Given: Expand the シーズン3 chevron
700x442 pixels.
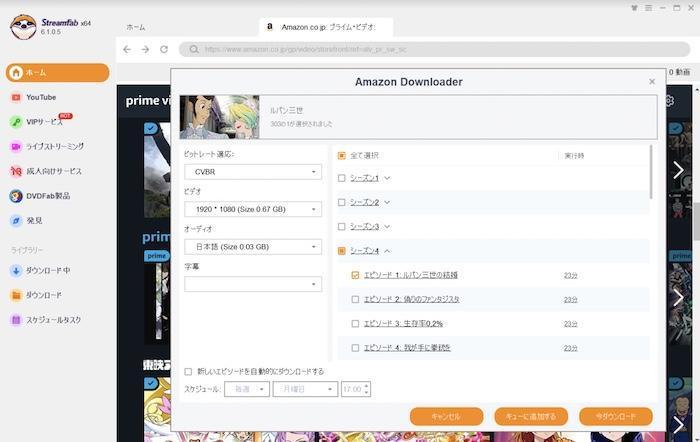Looking at the screenshot, I should [x=387, y=227].
